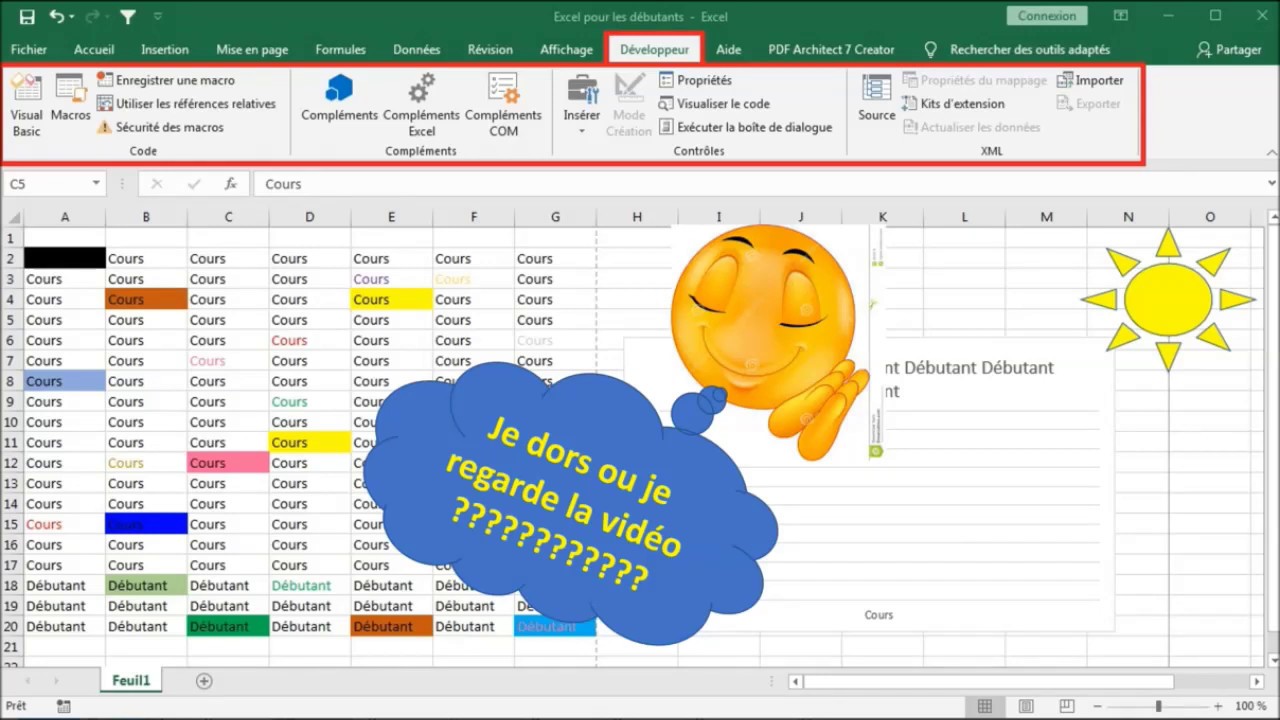The width and height of the screenshot is (1280, 720).
Task: Select the green cell C20 Débutant
Action: point(228,626)
